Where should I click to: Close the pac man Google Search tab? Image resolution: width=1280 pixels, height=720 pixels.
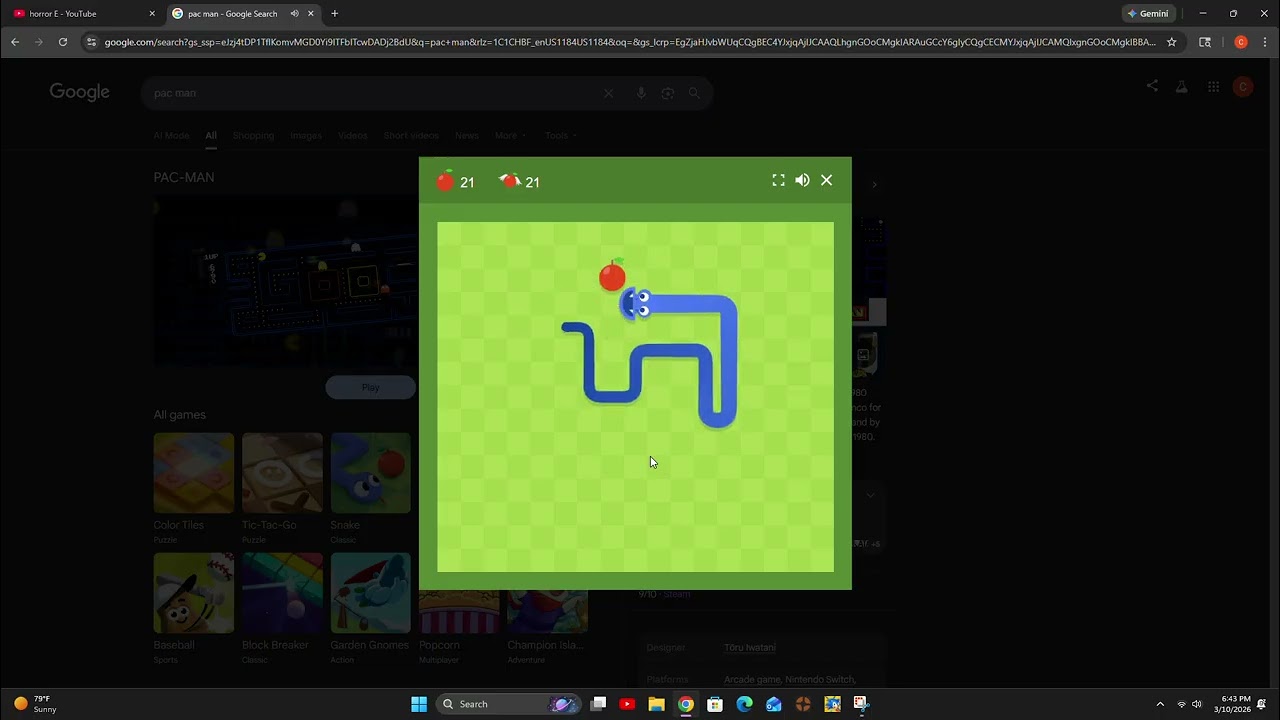[x=311, y=14]
